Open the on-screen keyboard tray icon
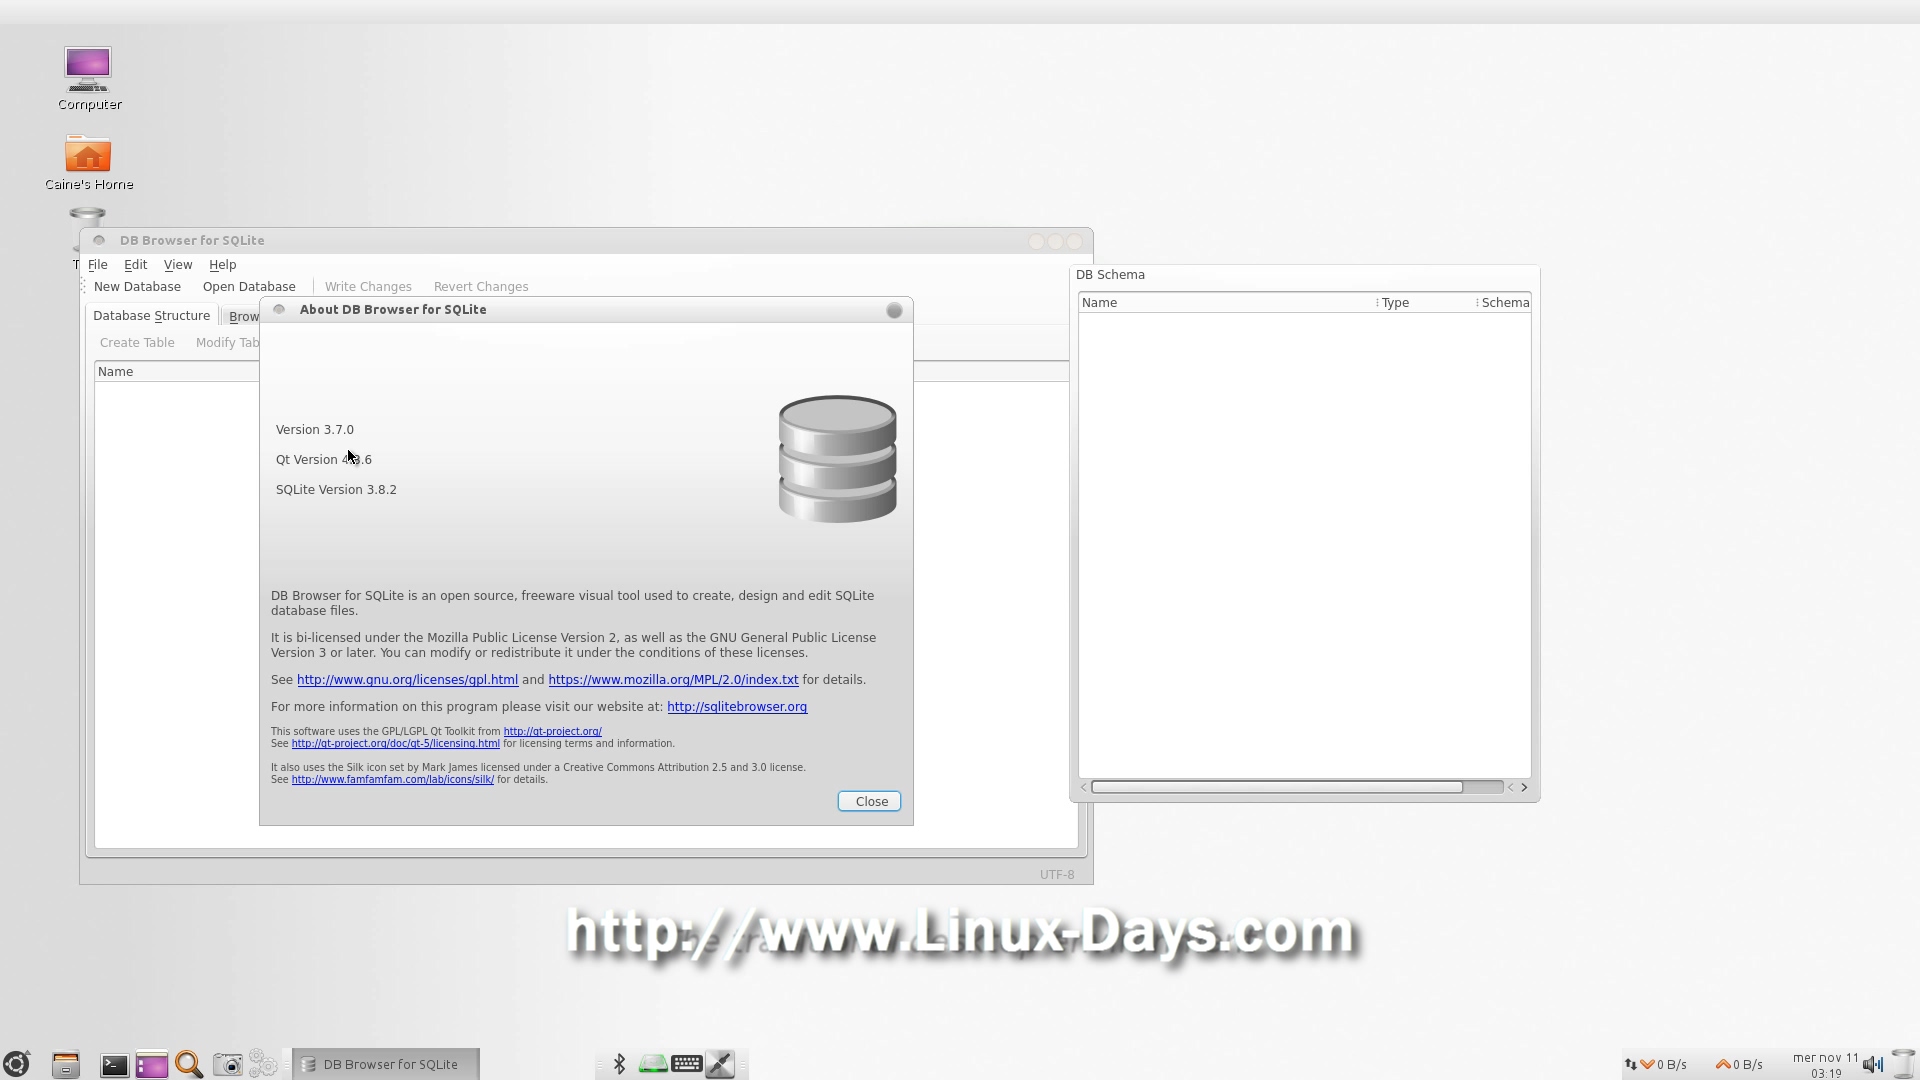 point(687,1064)
